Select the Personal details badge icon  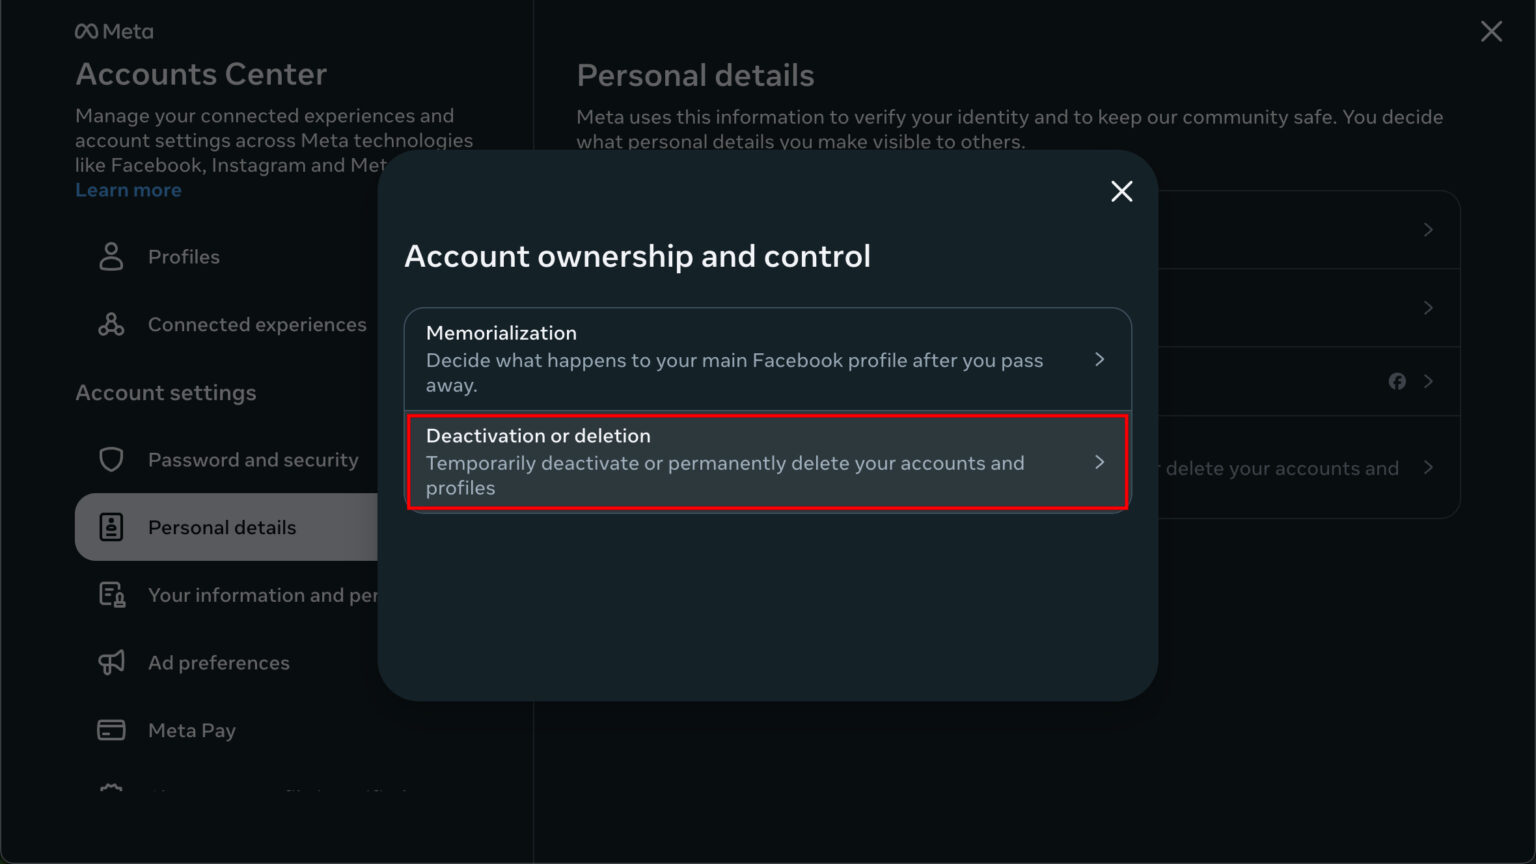[111, 526]
